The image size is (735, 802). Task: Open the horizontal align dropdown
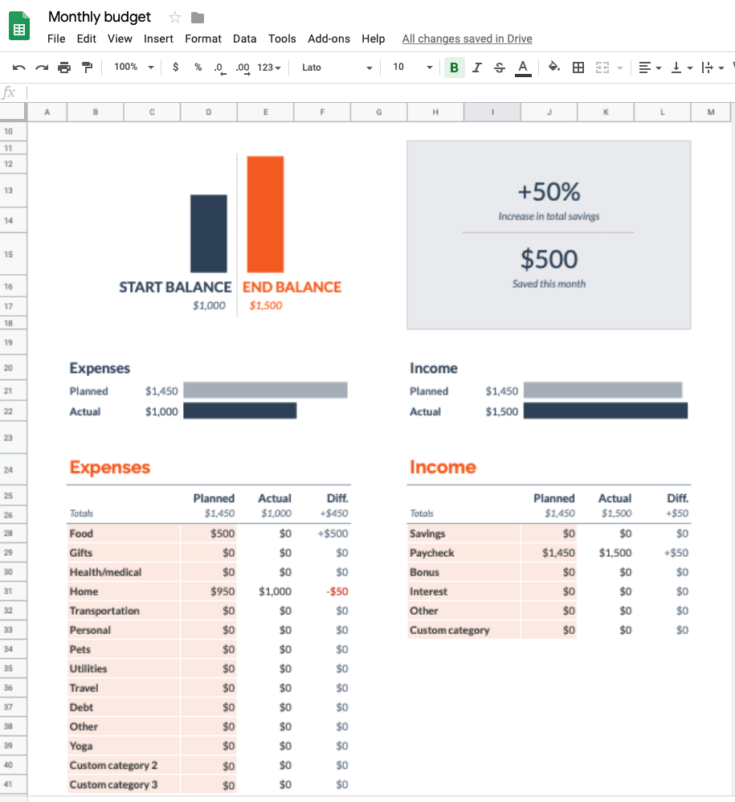pyautogui.click(x=650, y=68)
